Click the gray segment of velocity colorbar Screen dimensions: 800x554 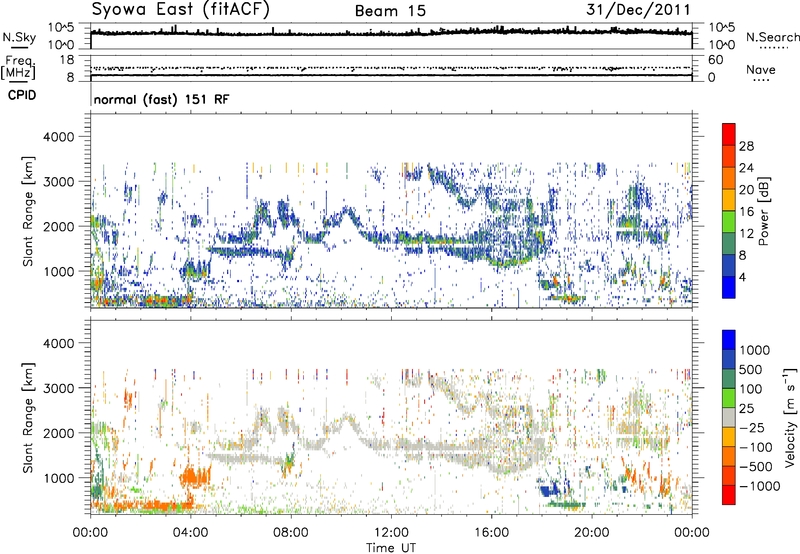click(729, 417)
